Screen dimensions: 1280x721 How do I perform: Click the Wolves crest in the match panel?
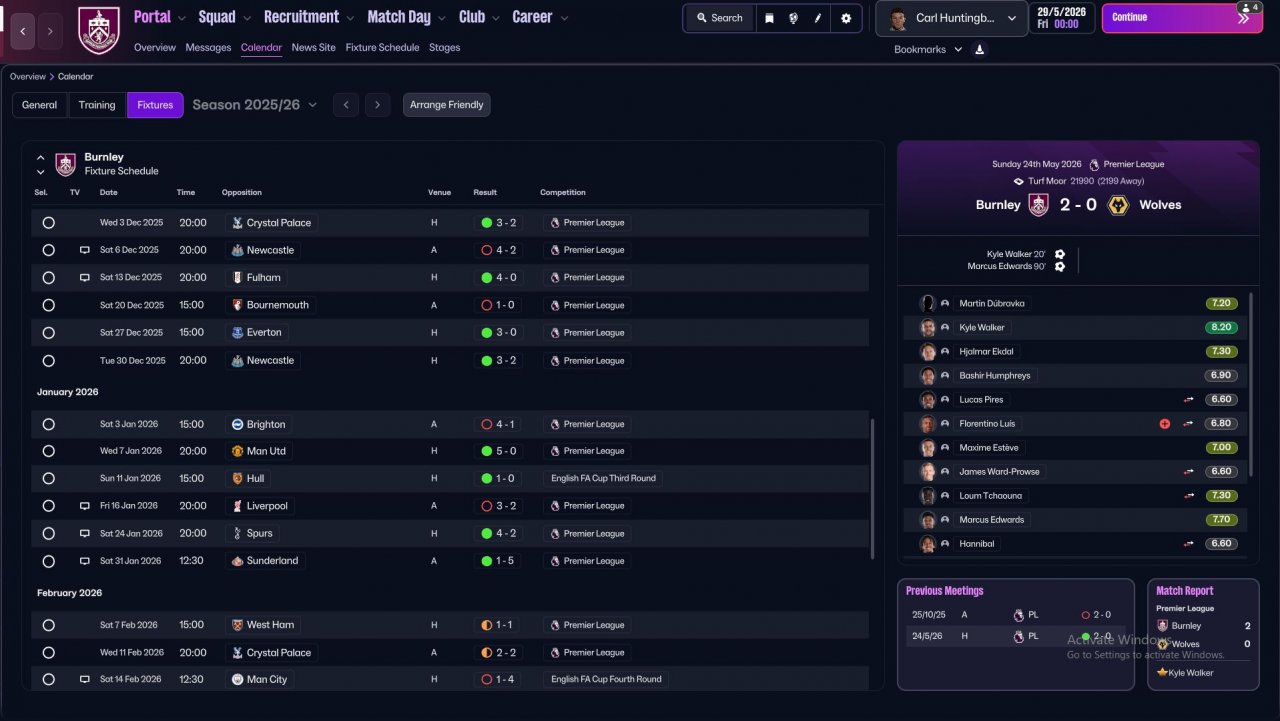pos(1119,205)
